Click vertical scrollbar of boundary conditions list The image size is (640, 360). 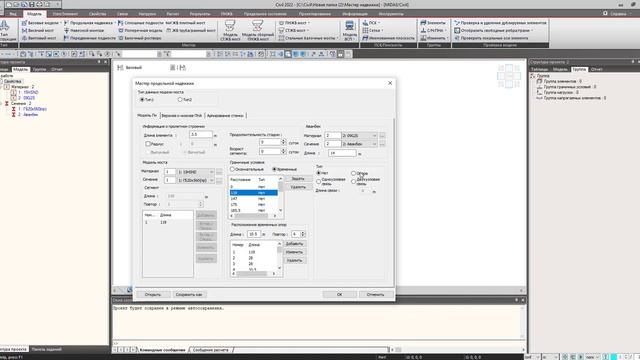point(280,194)
